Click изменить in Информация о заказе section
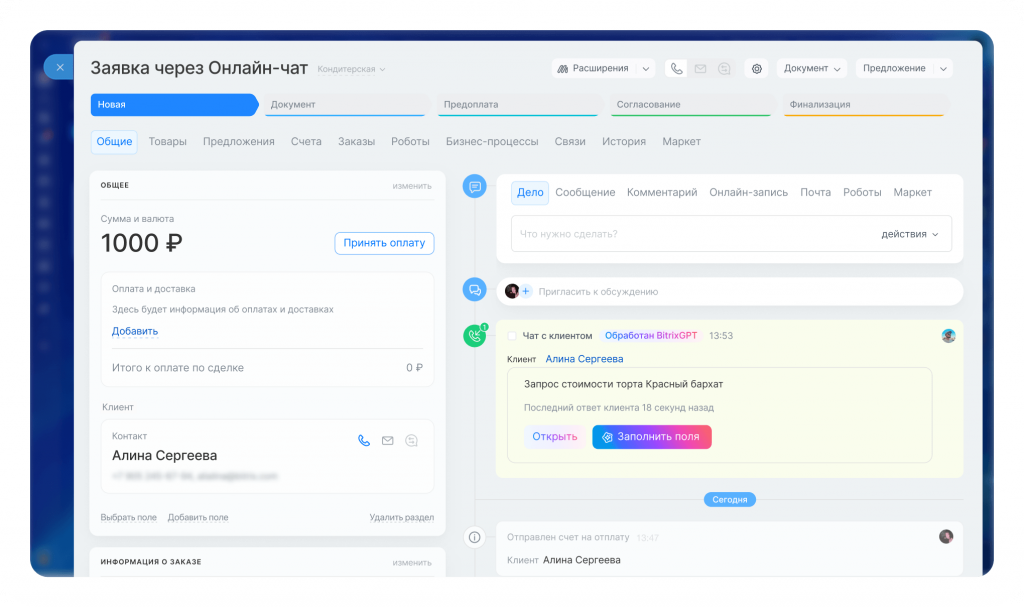The height and width of the screenshot is (607, 1024). point(411,563)
